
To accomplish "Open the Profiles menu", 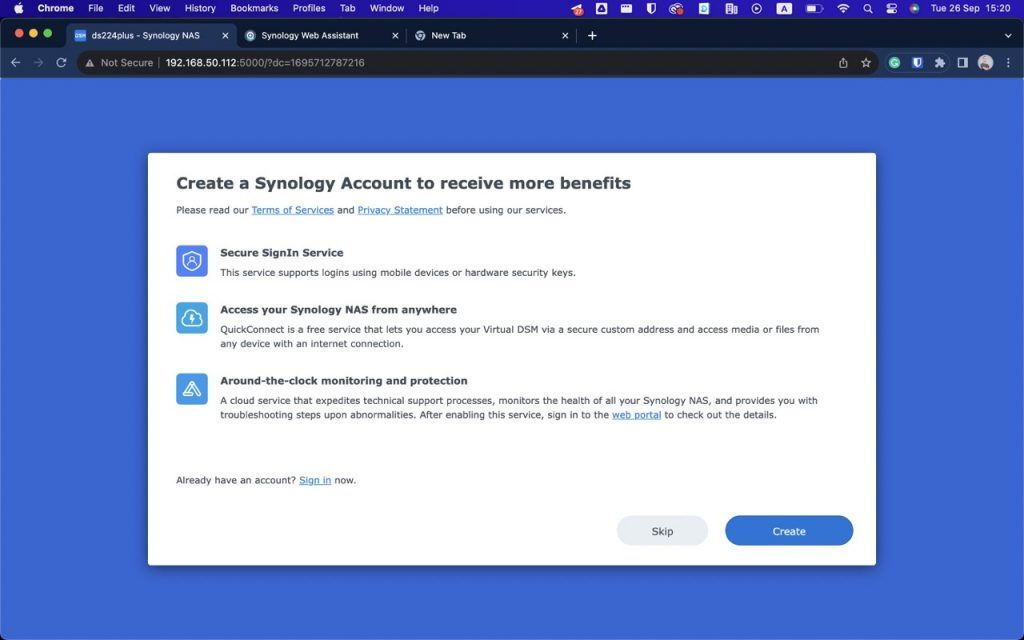I will (309, 8).
